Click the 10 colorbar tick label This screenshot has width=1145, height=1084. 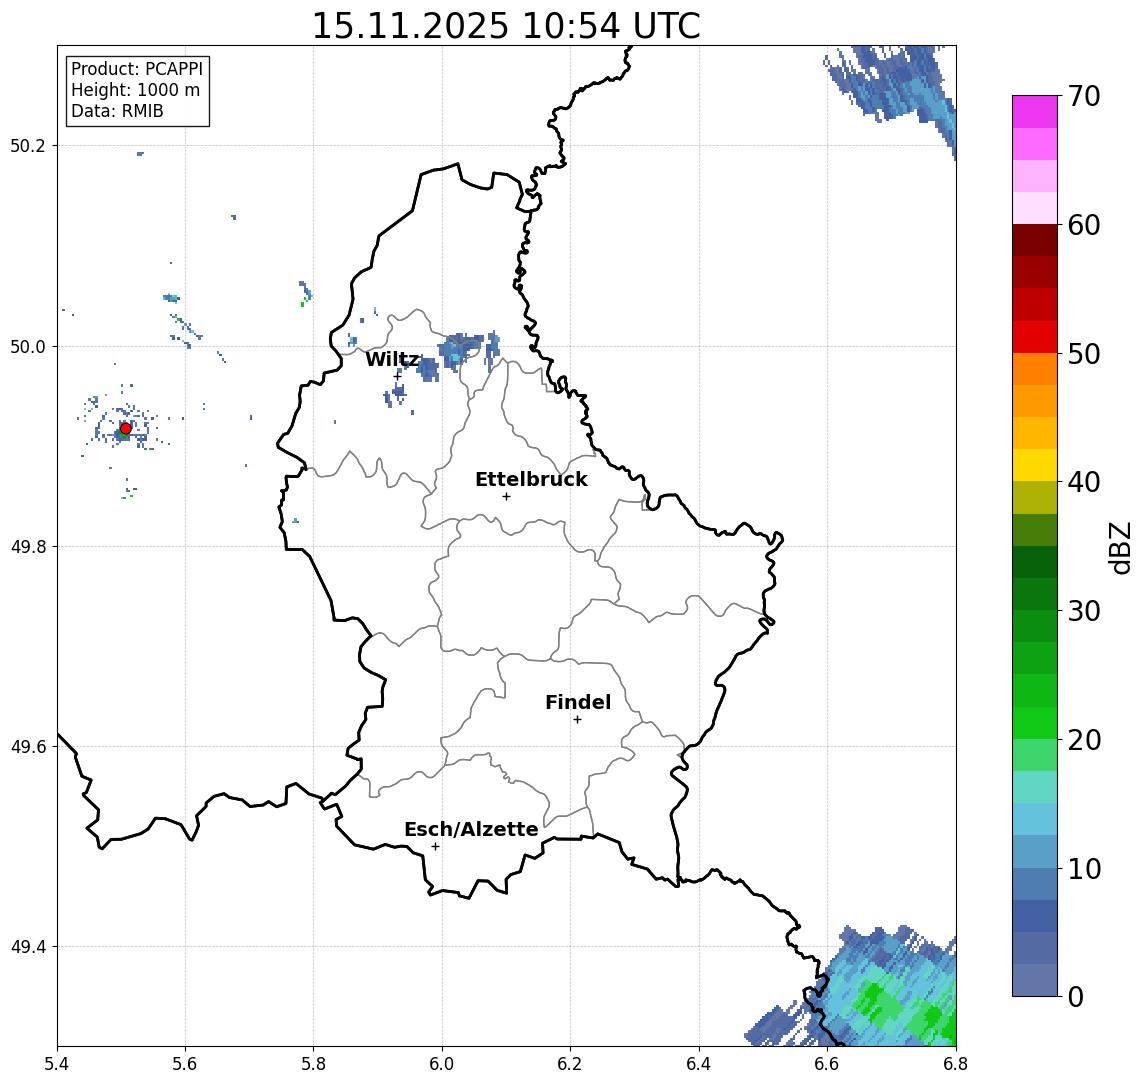pyautogui.click(x=1084, y=868)
